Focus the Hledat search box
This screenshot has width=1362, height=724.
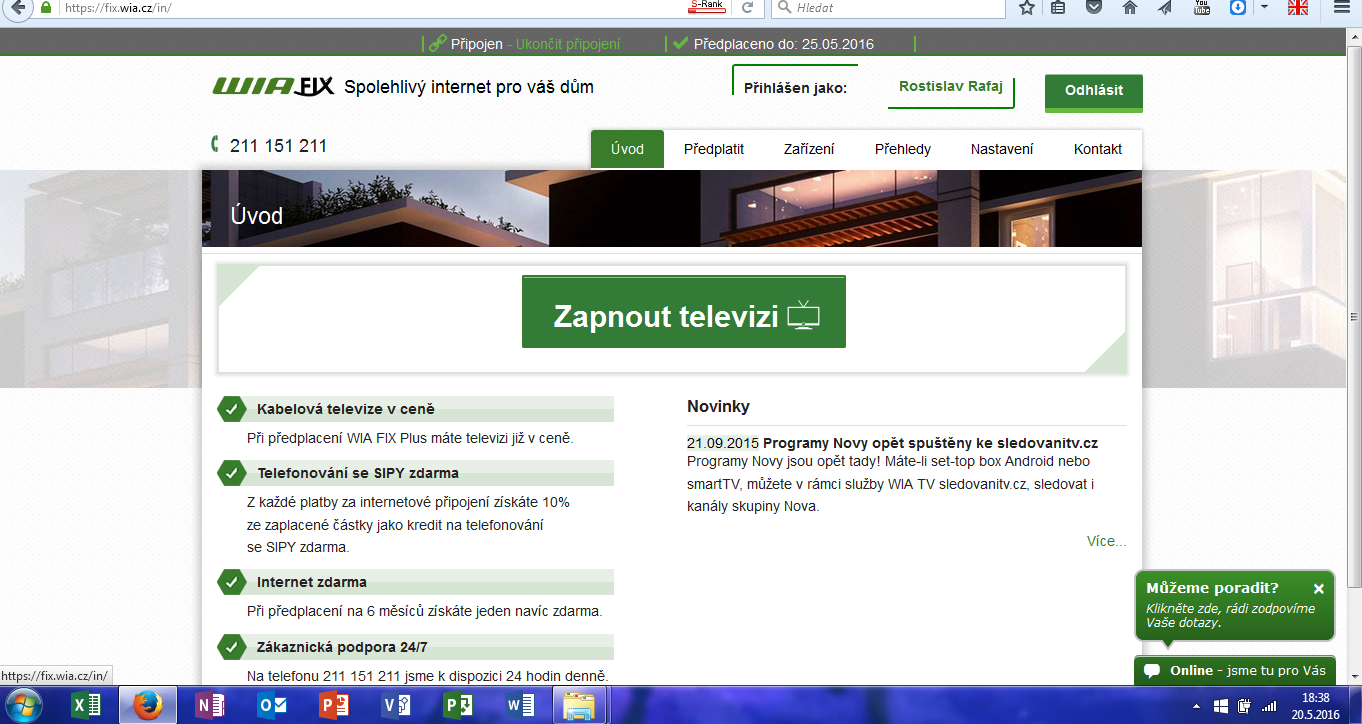click(889, 8)
